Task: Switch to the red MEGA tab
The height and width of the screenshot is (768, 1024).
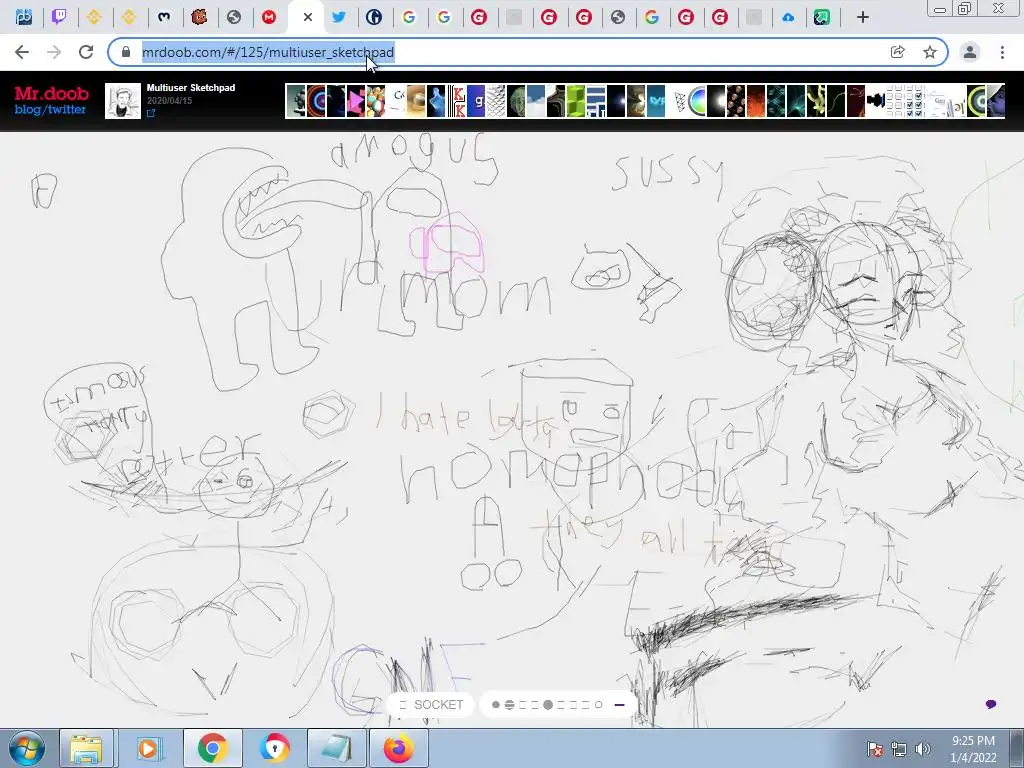Action: 269,17
